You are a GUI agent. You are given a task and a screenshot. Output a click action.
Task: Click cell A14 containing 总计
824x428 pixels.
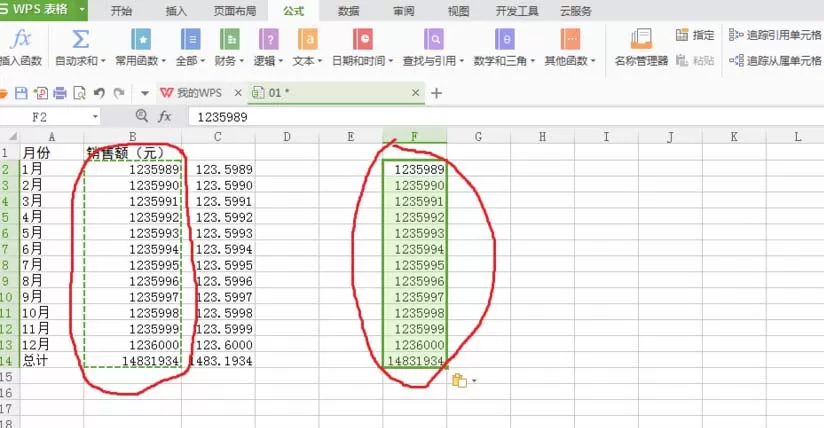pos(51,361)
